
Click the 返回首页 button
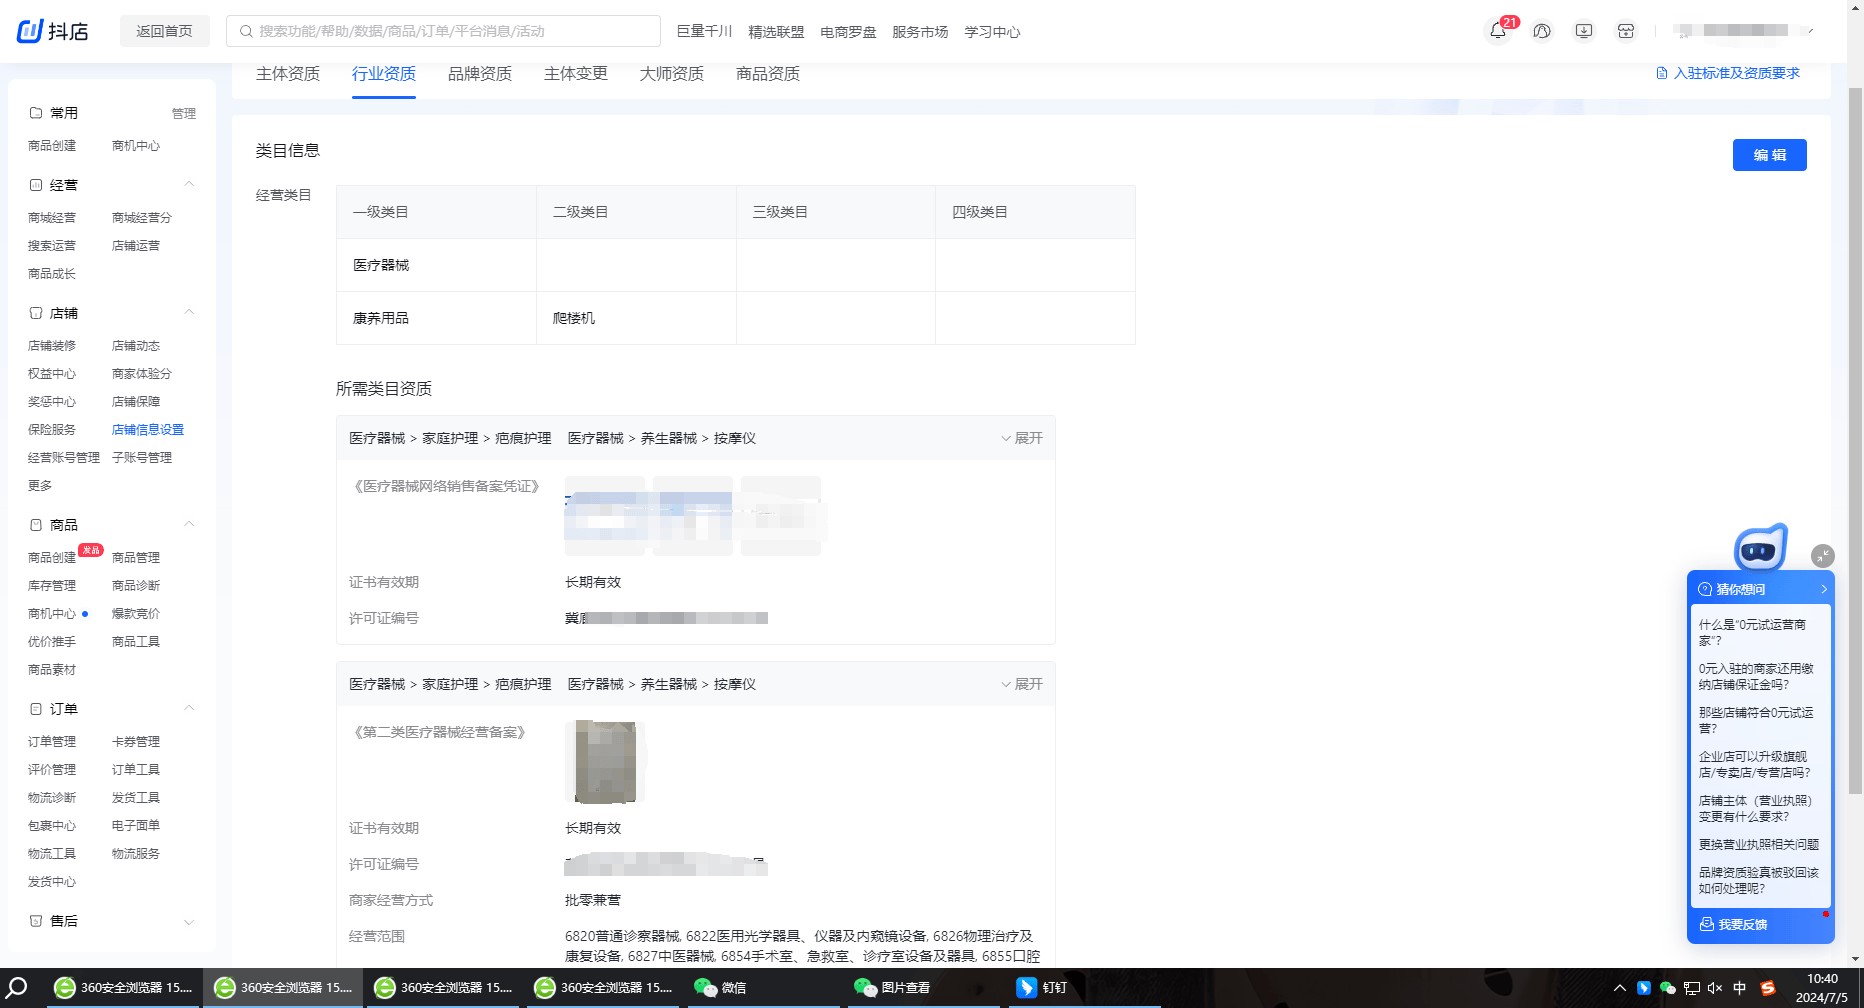[165, 31]
